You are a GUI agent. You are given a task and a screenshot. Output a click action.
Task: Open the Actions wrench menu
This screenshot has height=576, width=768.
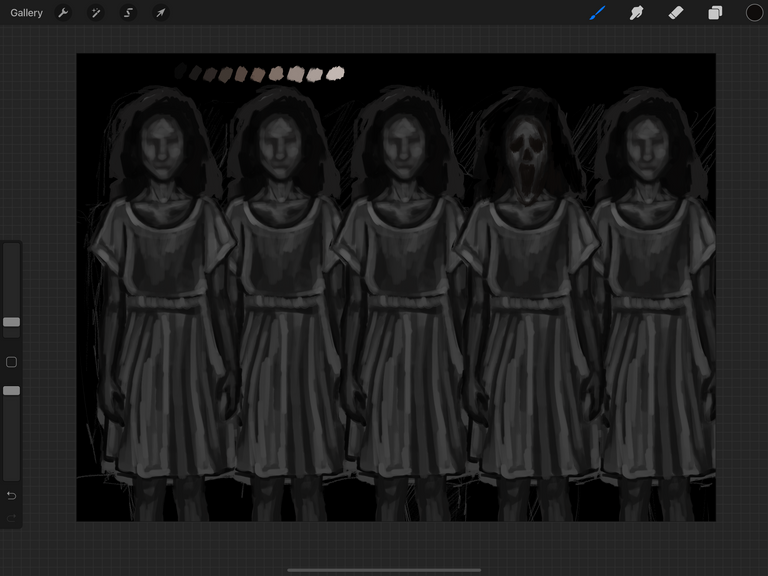(x=63, y=13)
